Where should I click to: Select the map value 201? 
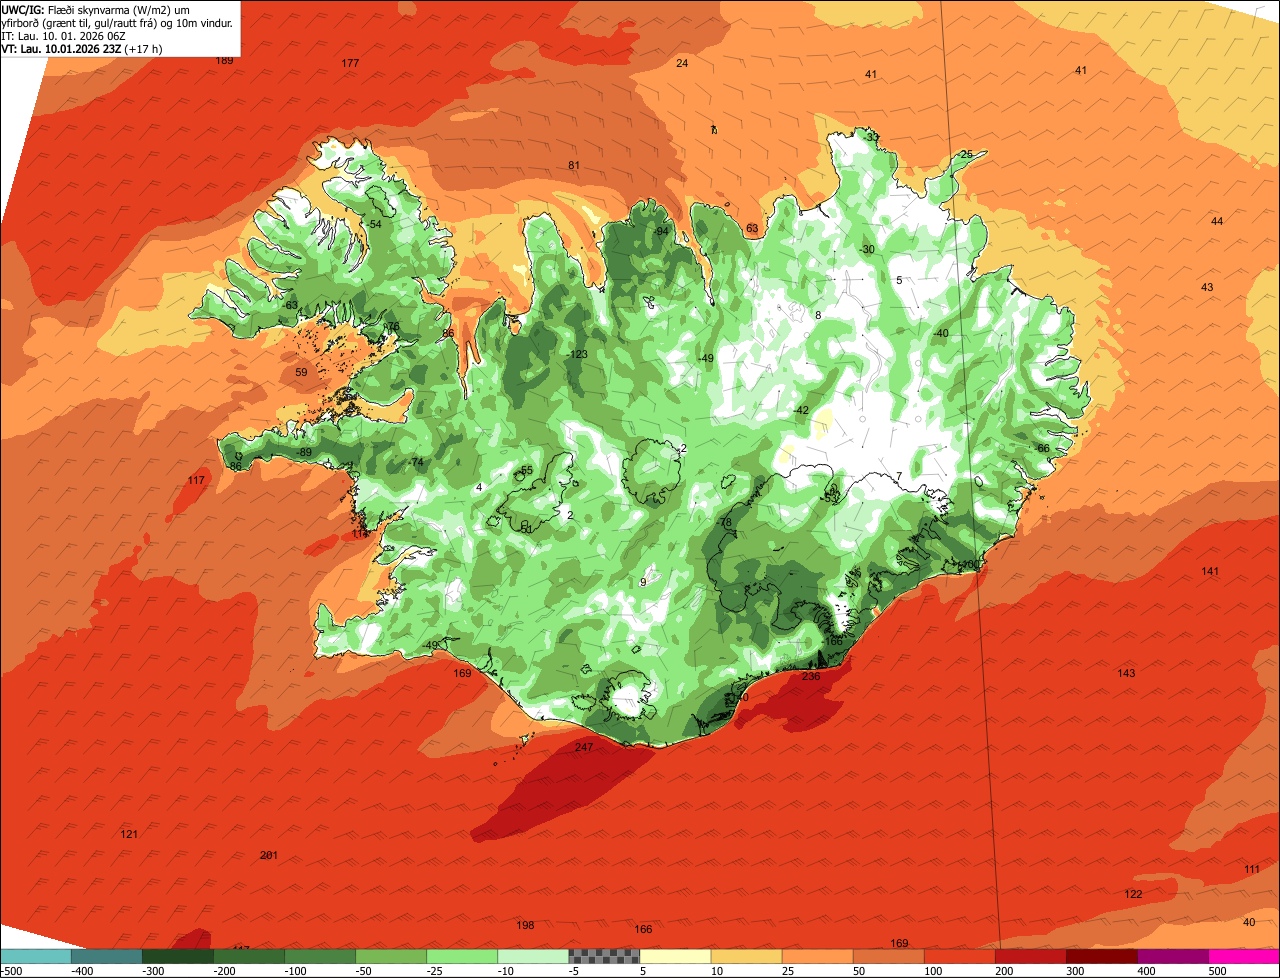[268, 855]
